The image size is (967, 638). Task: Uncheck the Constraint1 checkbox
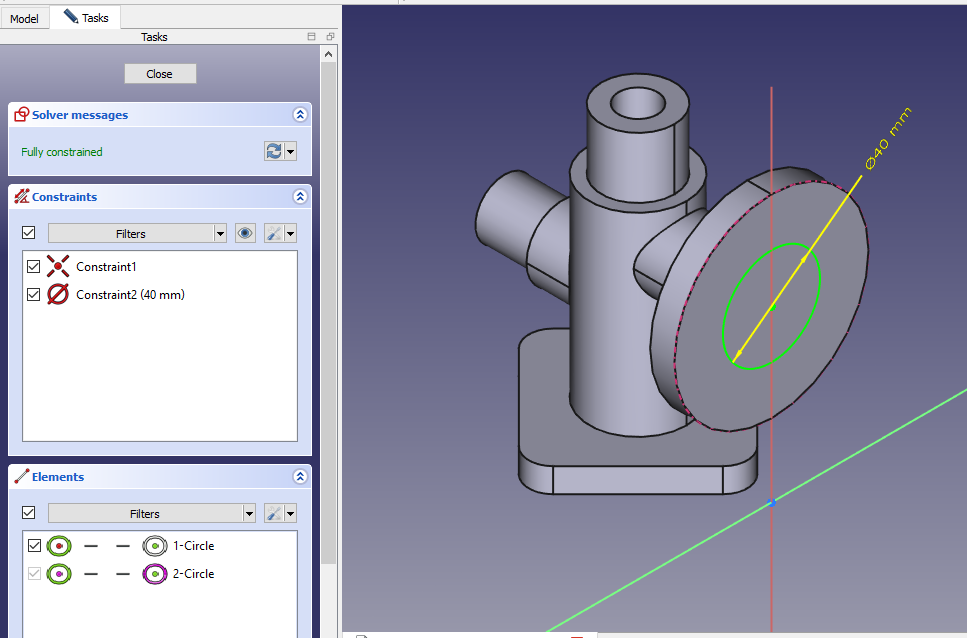click(33, 267)
